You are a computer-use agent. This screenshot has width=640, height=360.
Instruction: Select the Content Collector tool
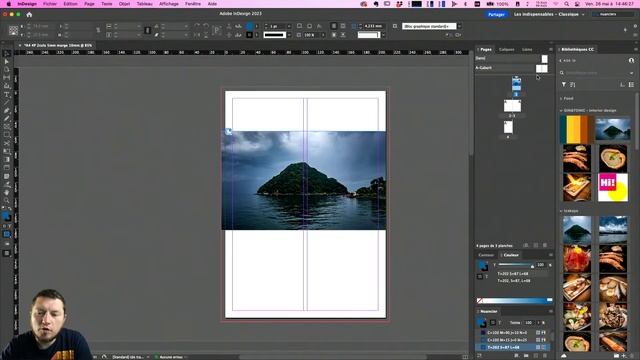tap(7, 86)
